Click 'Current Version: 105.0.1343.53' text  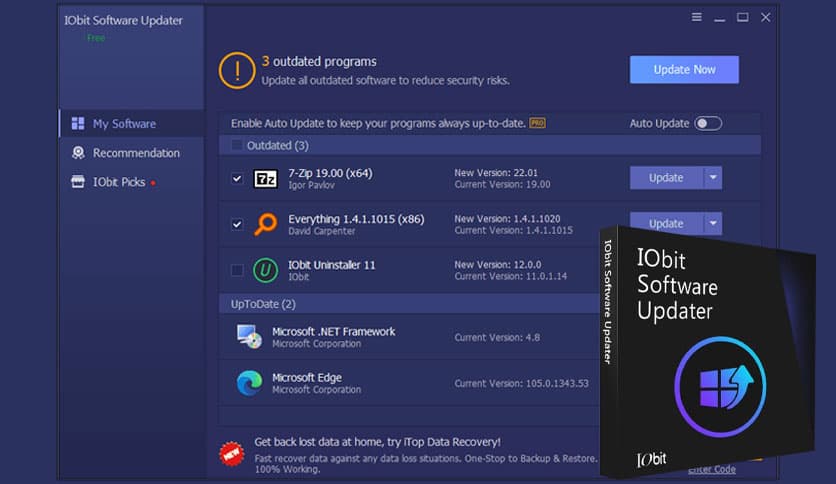pos(521,383)
